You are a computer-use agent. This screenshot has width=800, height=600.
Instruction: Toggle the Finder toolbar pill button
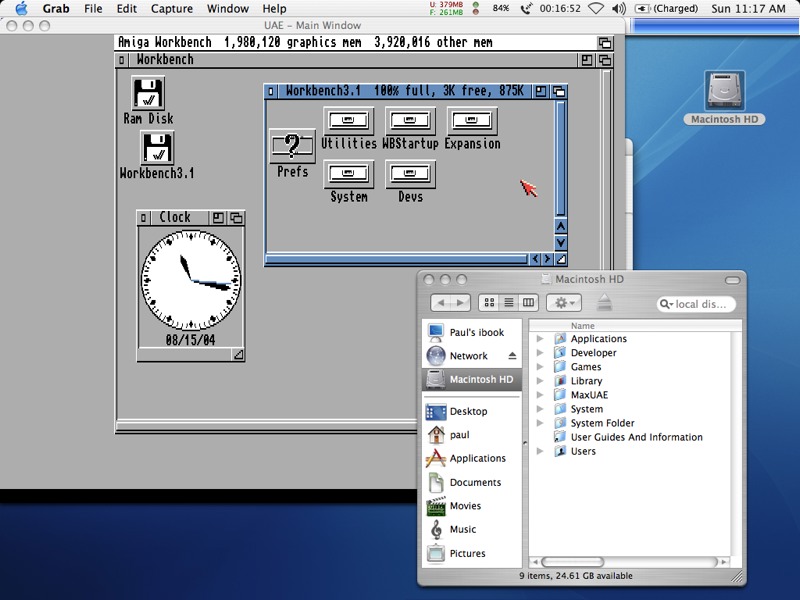click(x=732, y=280)
